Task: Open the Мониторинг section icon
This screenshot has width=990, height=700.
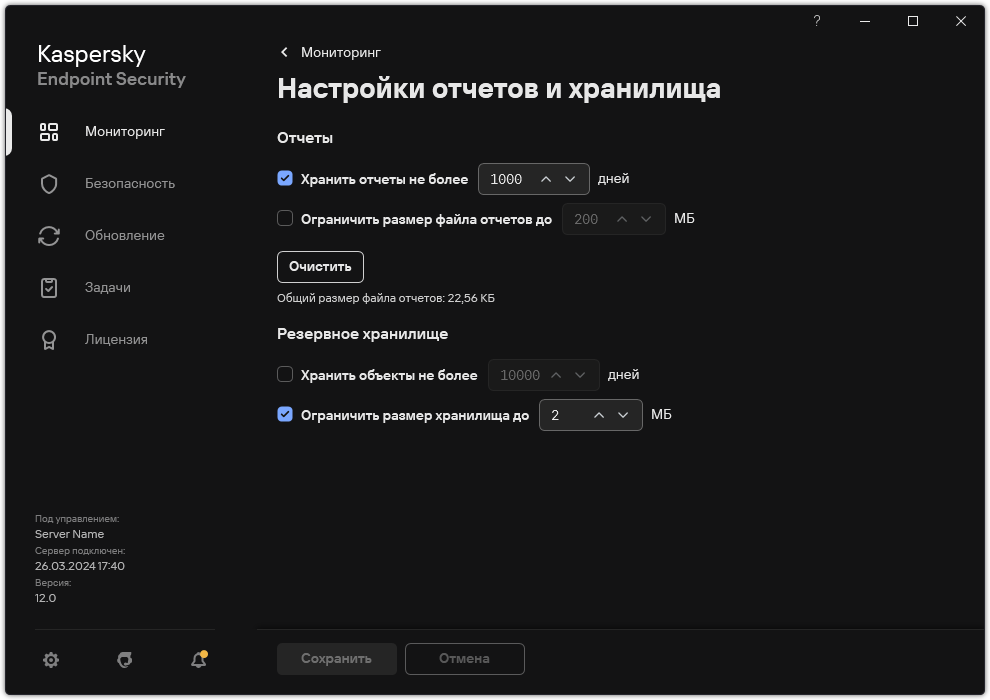Action: point(48,131)
